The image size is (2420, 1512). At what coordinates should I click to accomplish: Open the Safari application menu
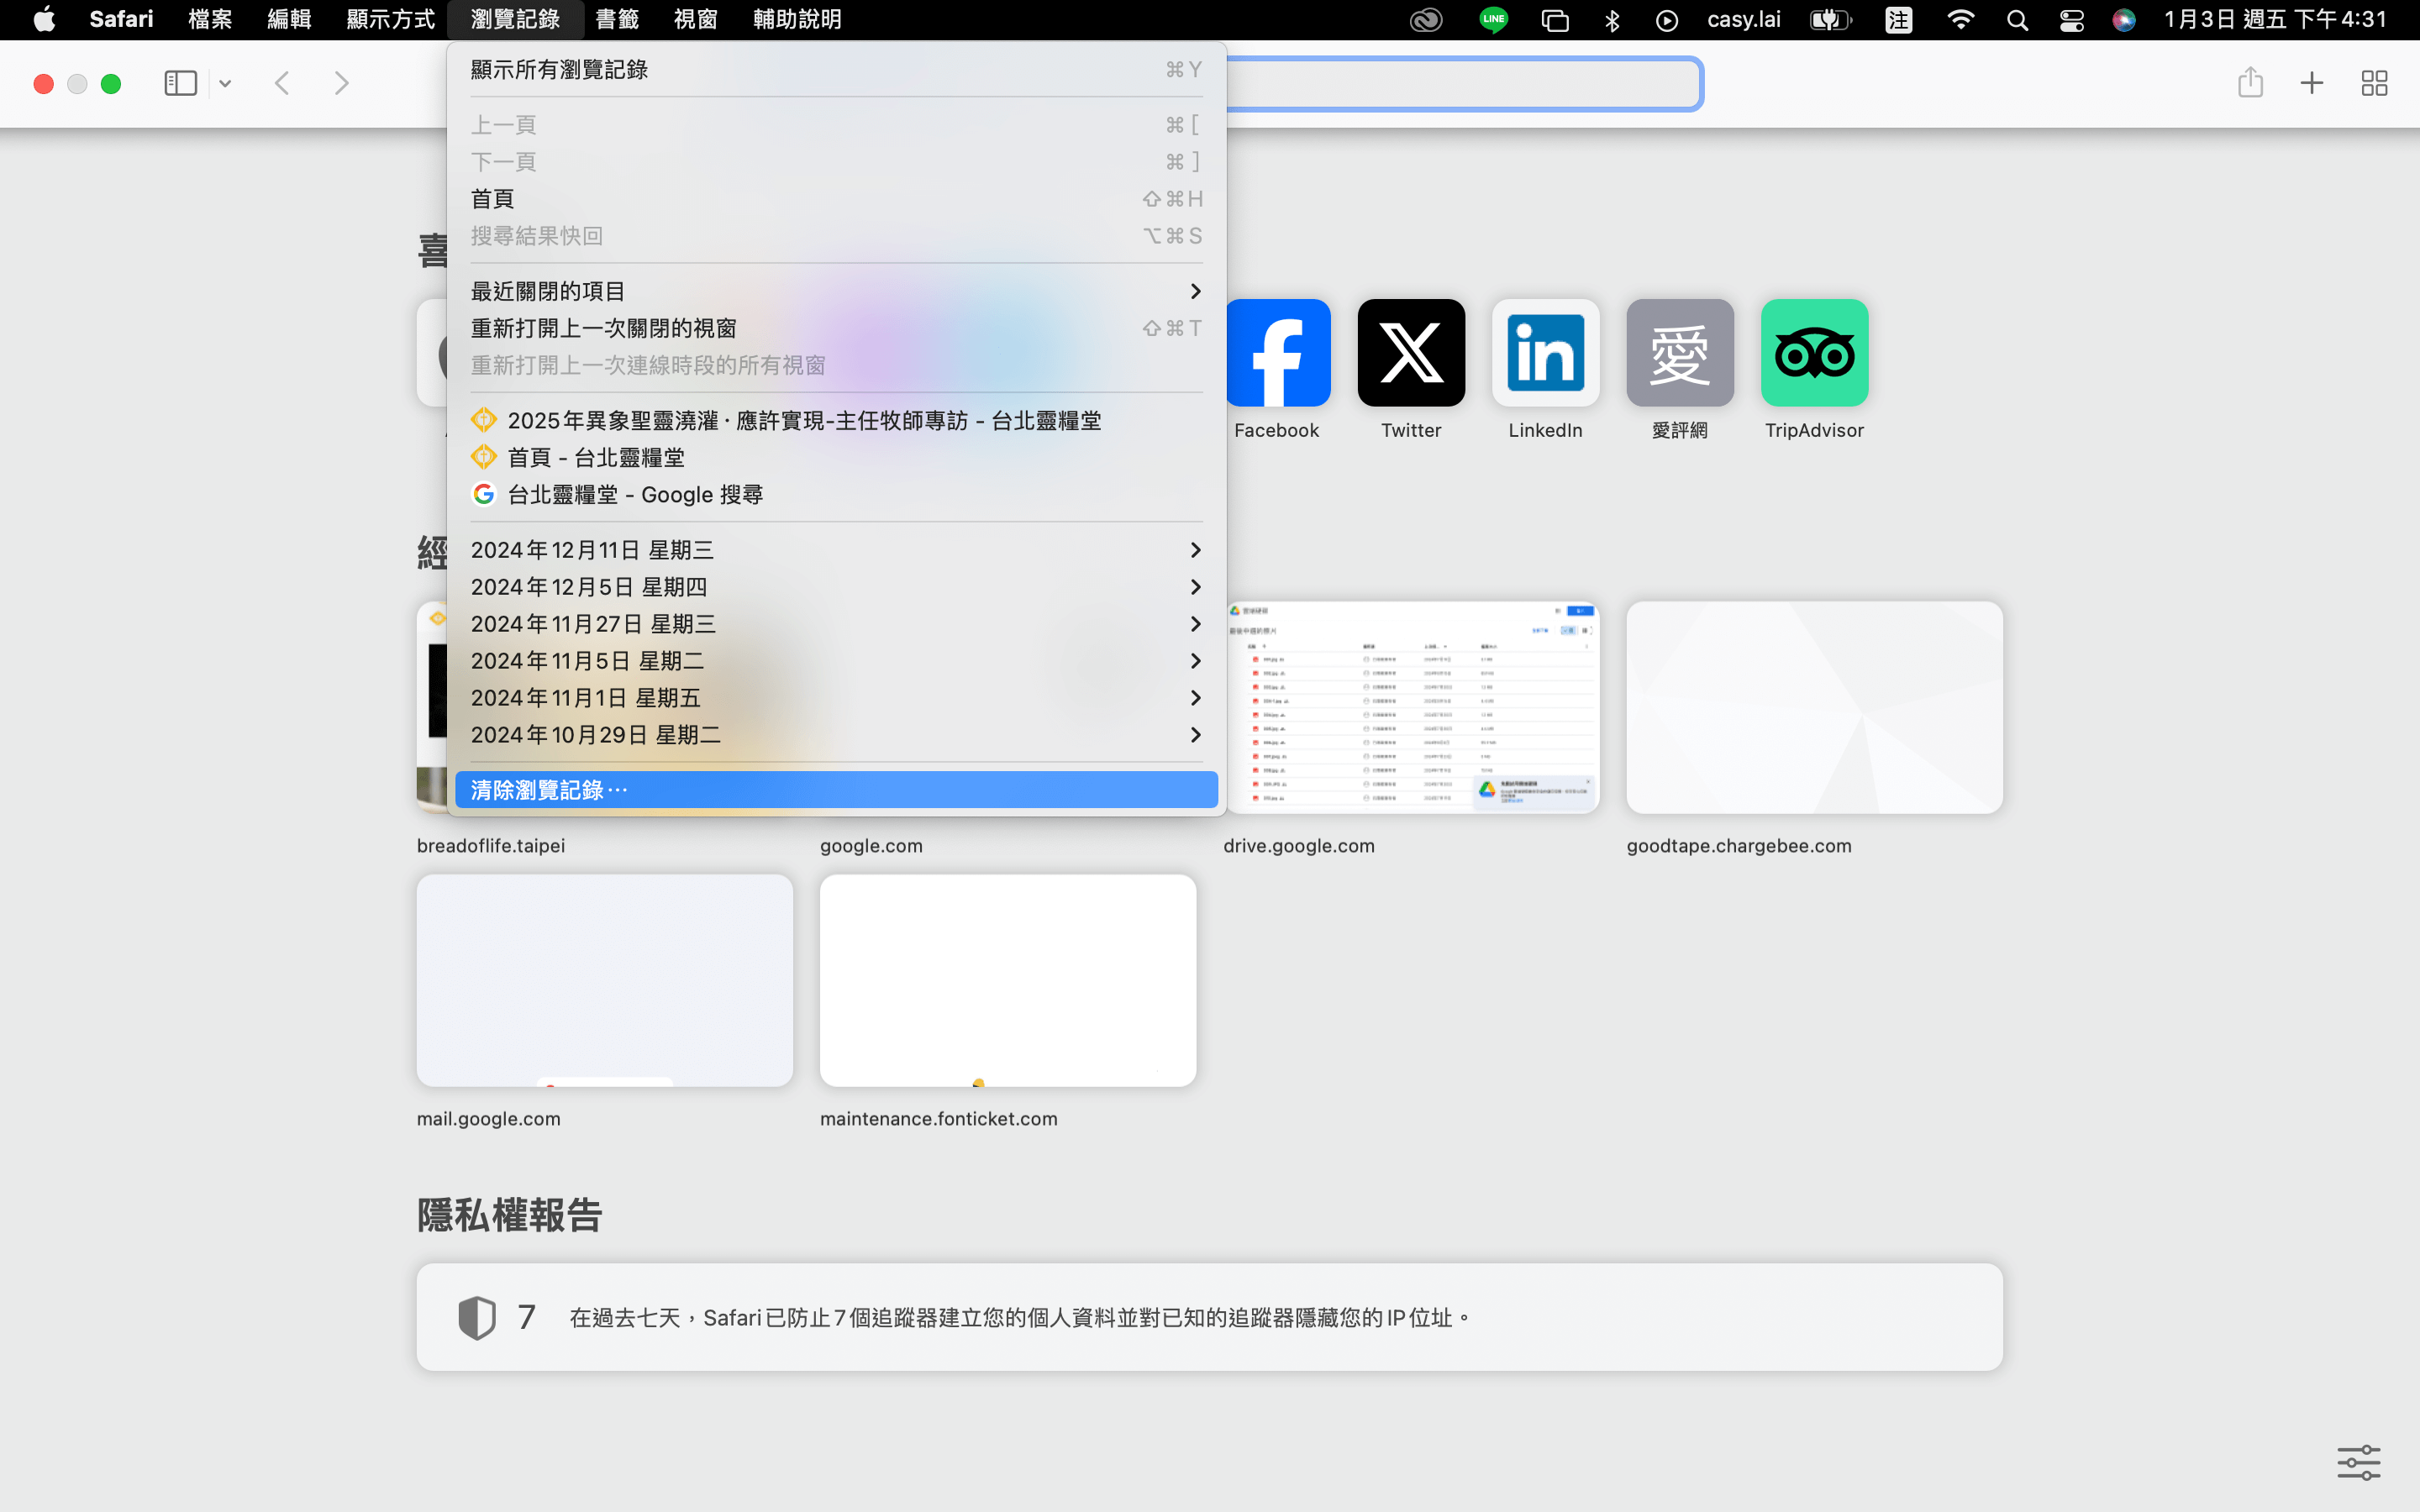click(x=121, y=19)
